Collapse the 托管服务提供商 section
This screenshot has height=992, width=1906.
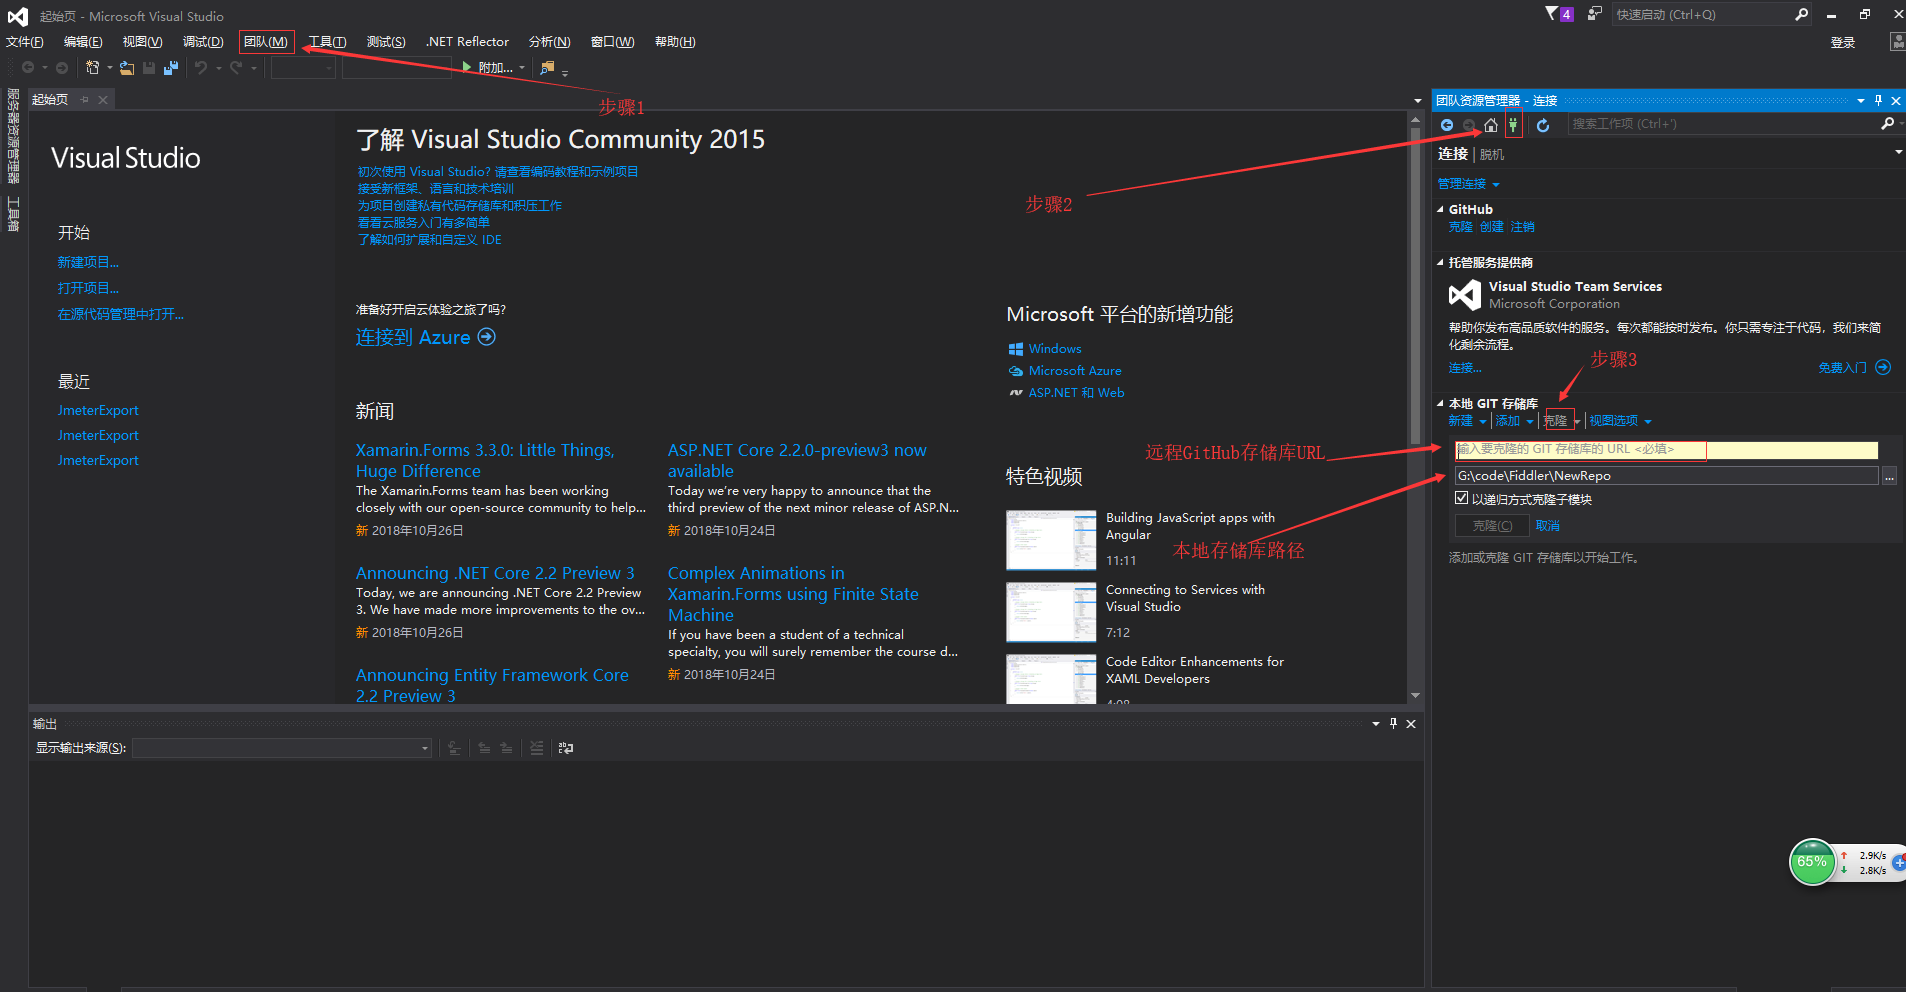(x=1440, y=262)
